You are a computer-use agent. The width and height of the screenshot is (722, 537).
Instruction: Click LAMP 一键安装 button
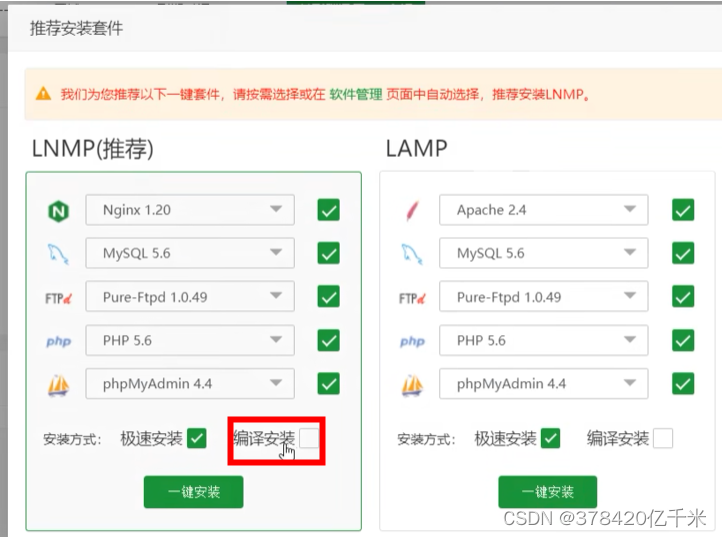click(547, 492)
